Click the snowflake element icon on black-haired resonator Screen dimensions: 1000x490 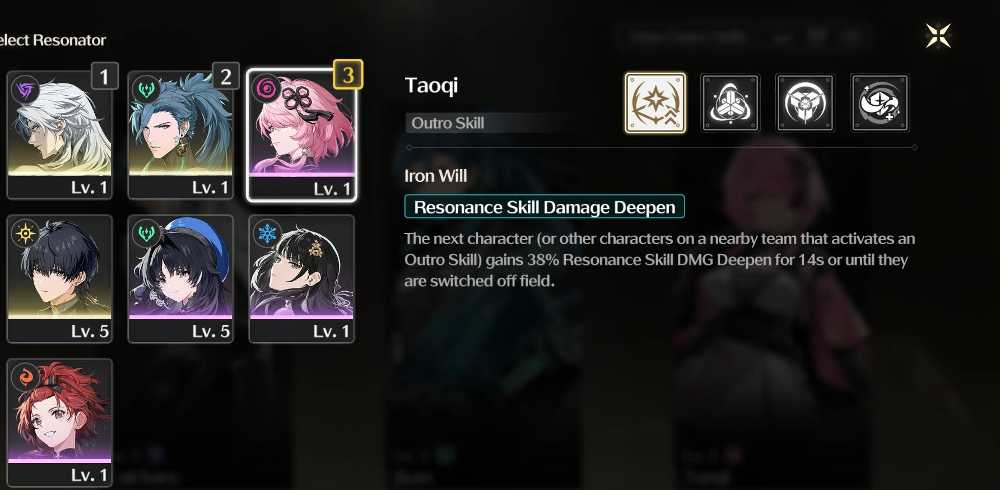pos(267,234)
